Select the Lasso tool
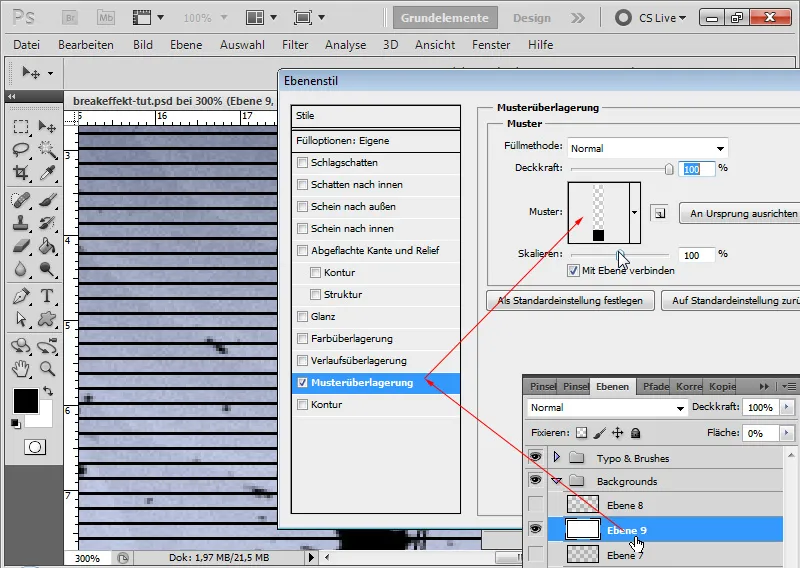 (x=20, y=150)
